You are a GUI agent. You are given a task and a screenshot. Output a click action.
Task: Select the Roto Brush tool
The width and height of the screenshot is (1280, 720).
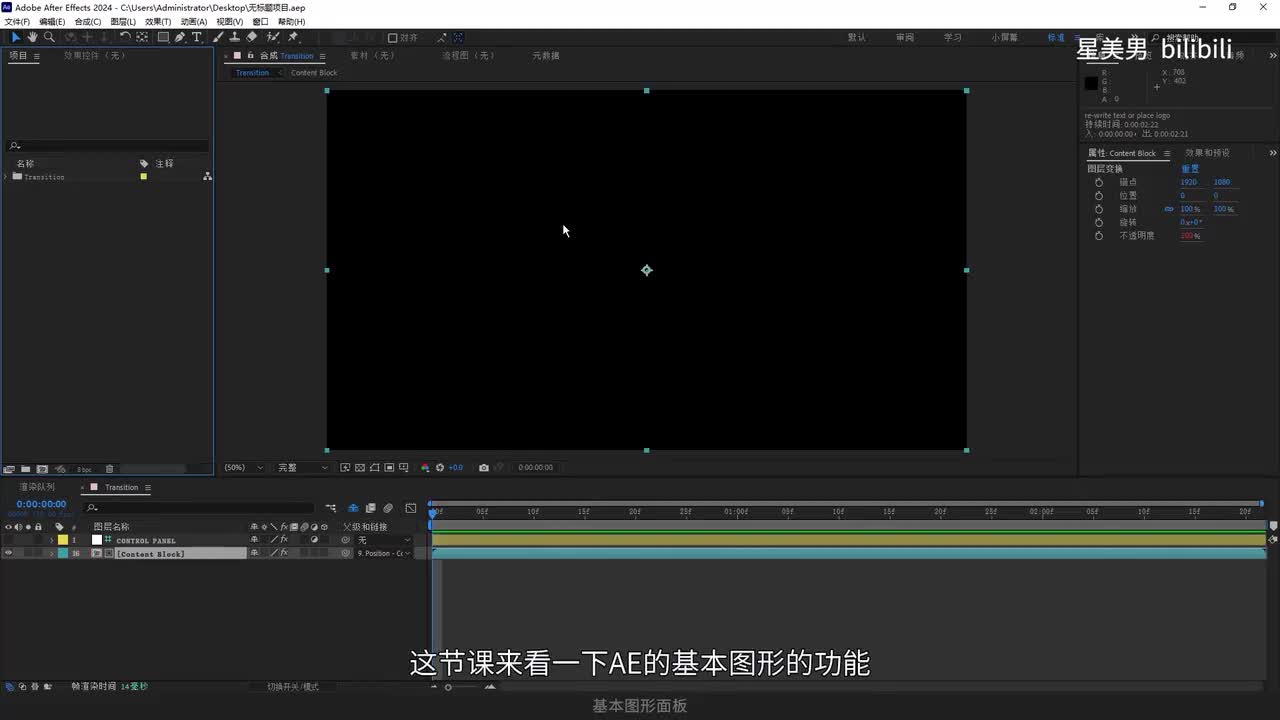(x=273, y=37)
